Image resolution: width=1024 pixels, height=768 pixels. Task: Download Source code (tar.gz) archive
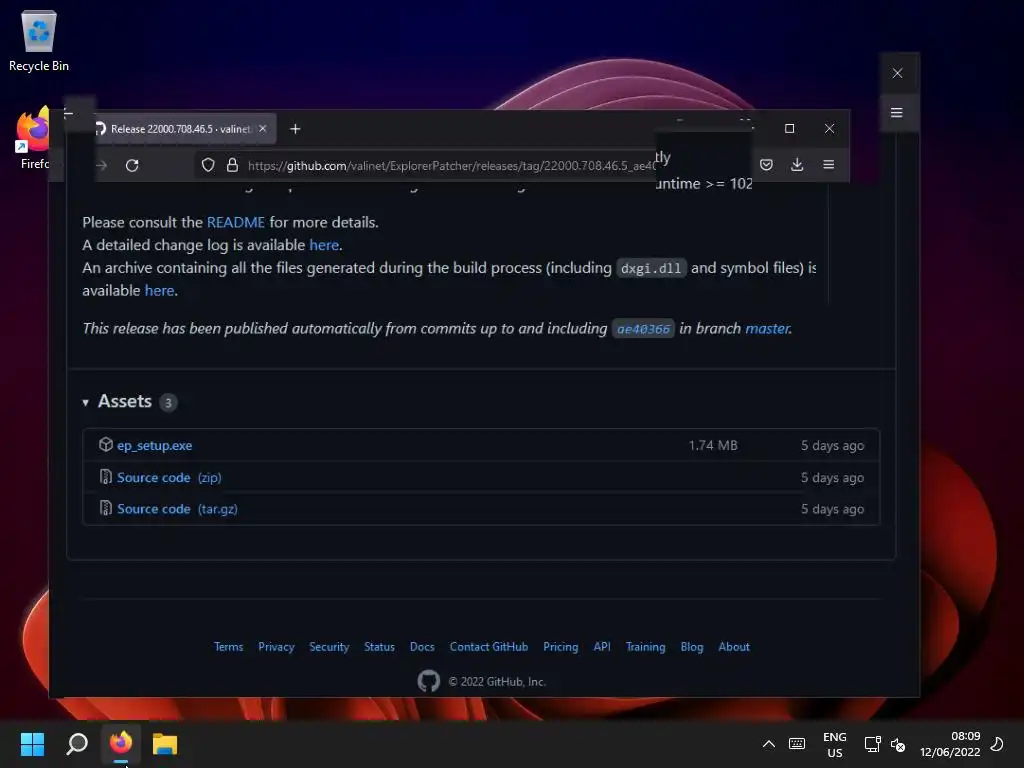point(177,509)
